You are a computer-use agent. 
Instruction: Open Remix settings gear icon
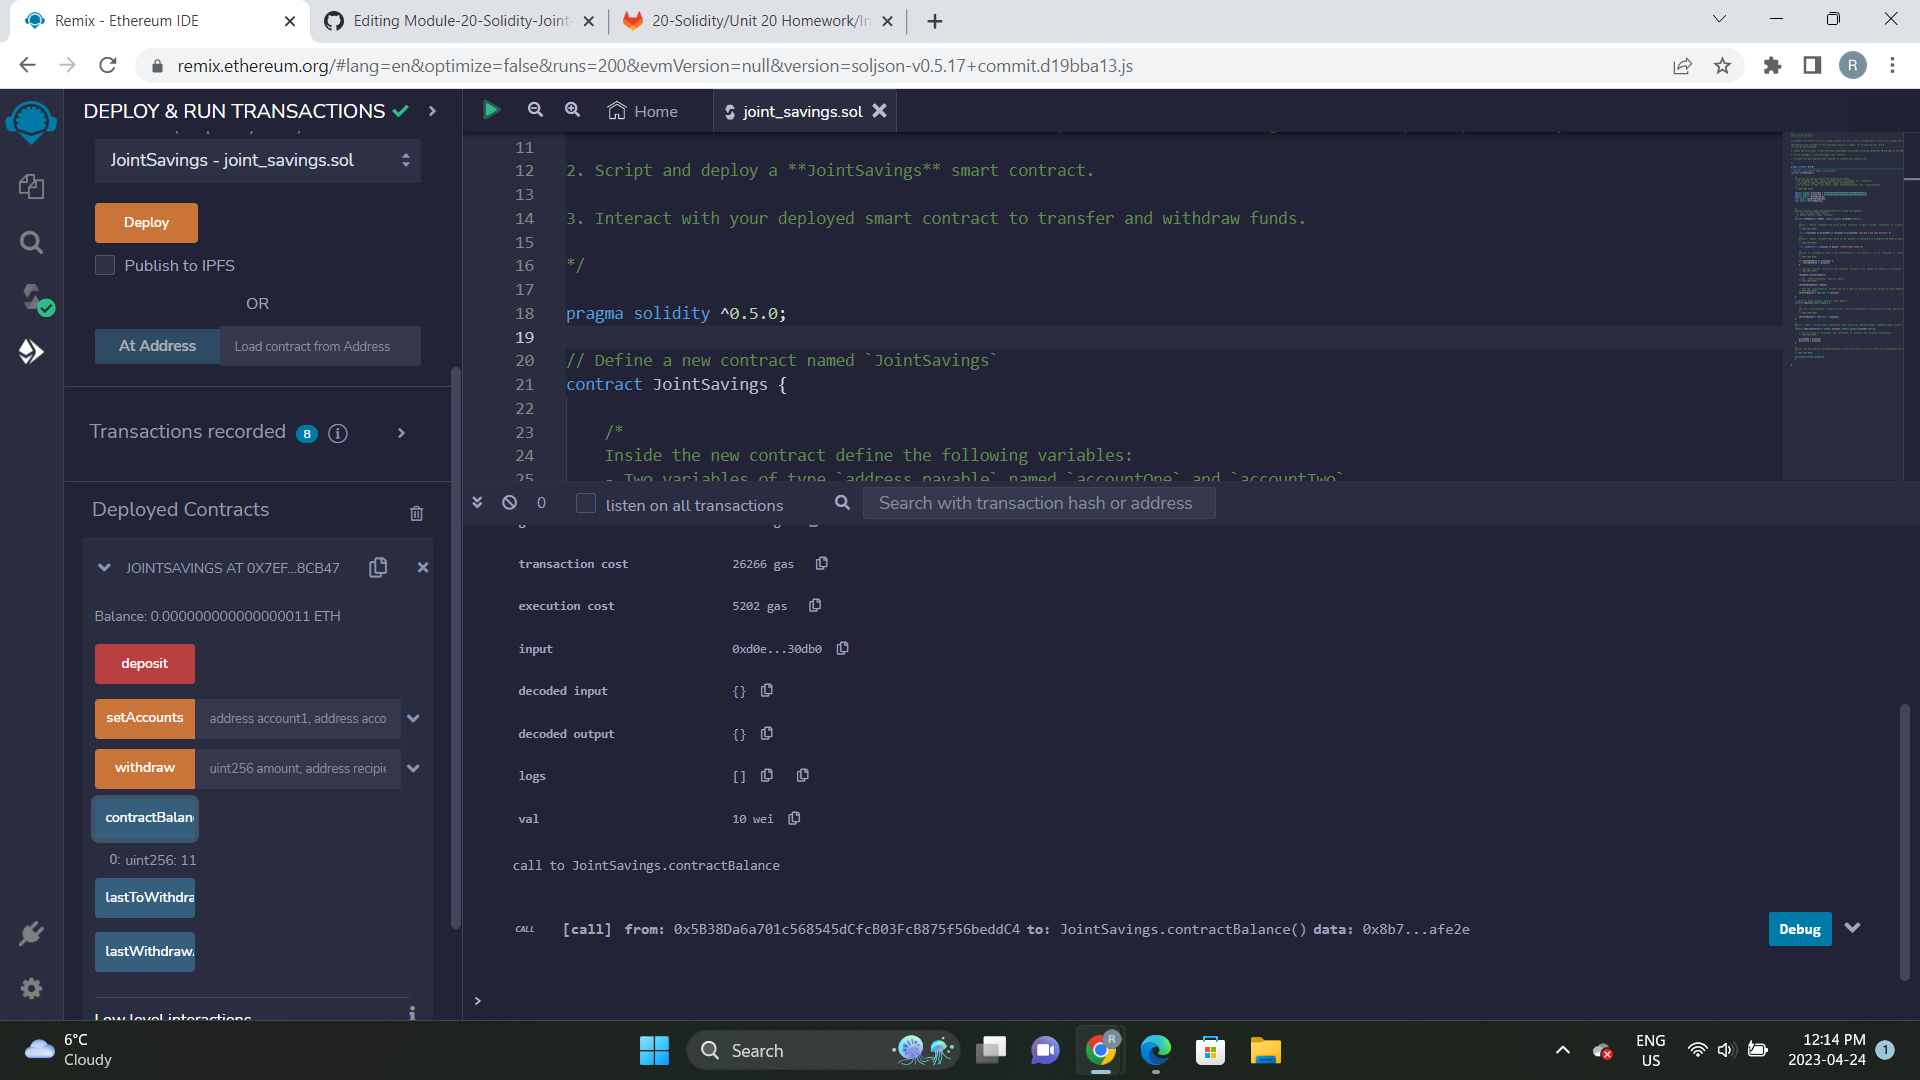pos(31,989)
